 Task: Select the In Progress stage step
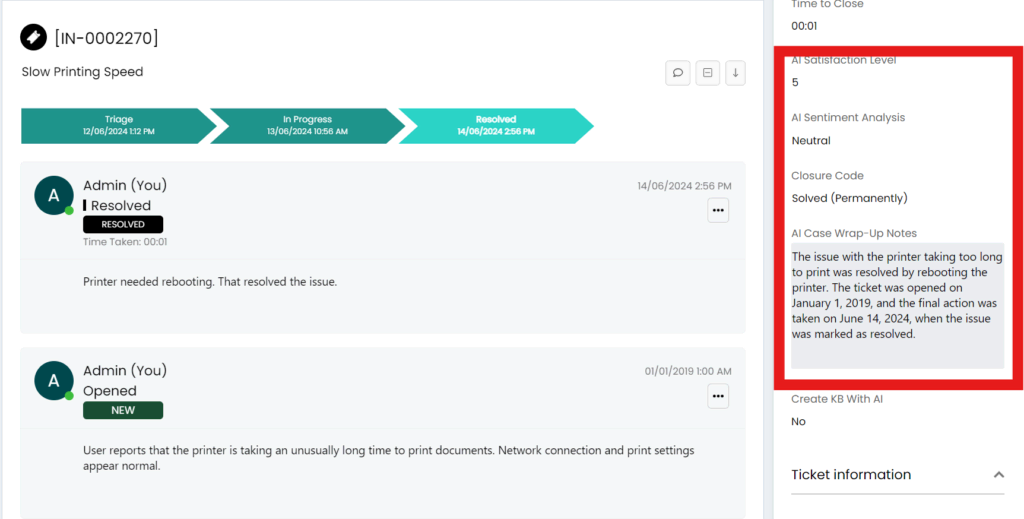coord(305,126)
